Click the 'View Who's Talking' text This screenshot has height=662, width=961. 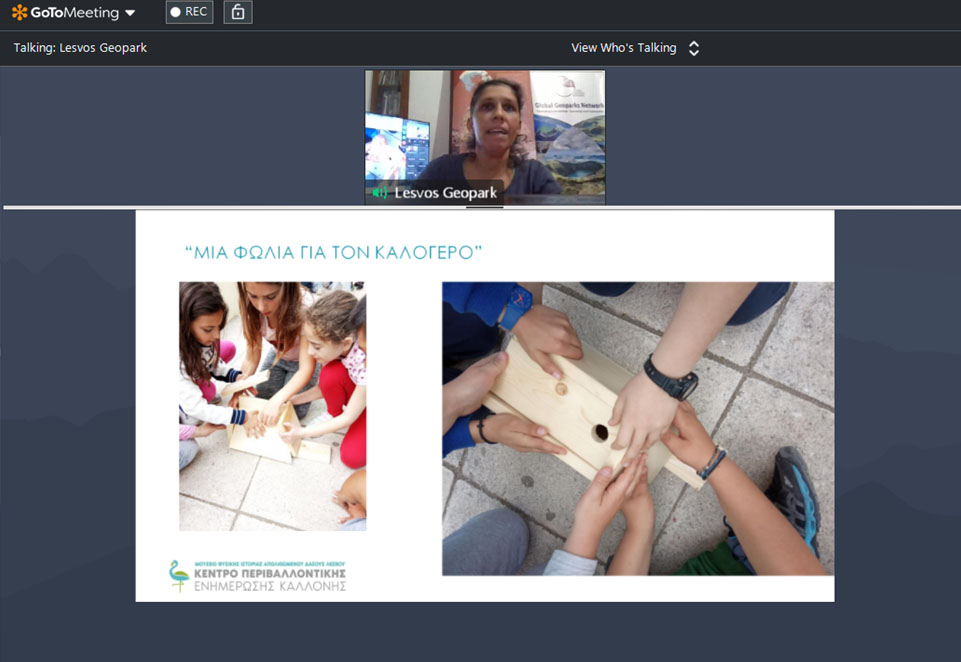[x=623, y=48]
